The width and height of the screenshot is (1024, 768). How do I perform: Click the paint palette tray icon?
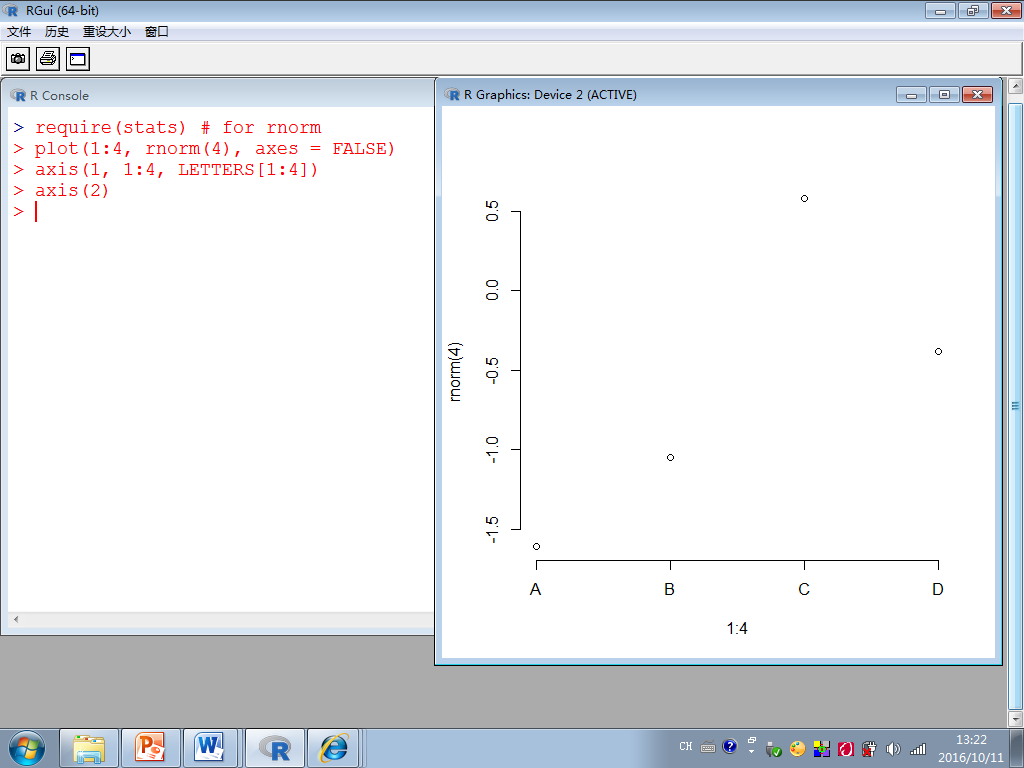coord(797,749)
